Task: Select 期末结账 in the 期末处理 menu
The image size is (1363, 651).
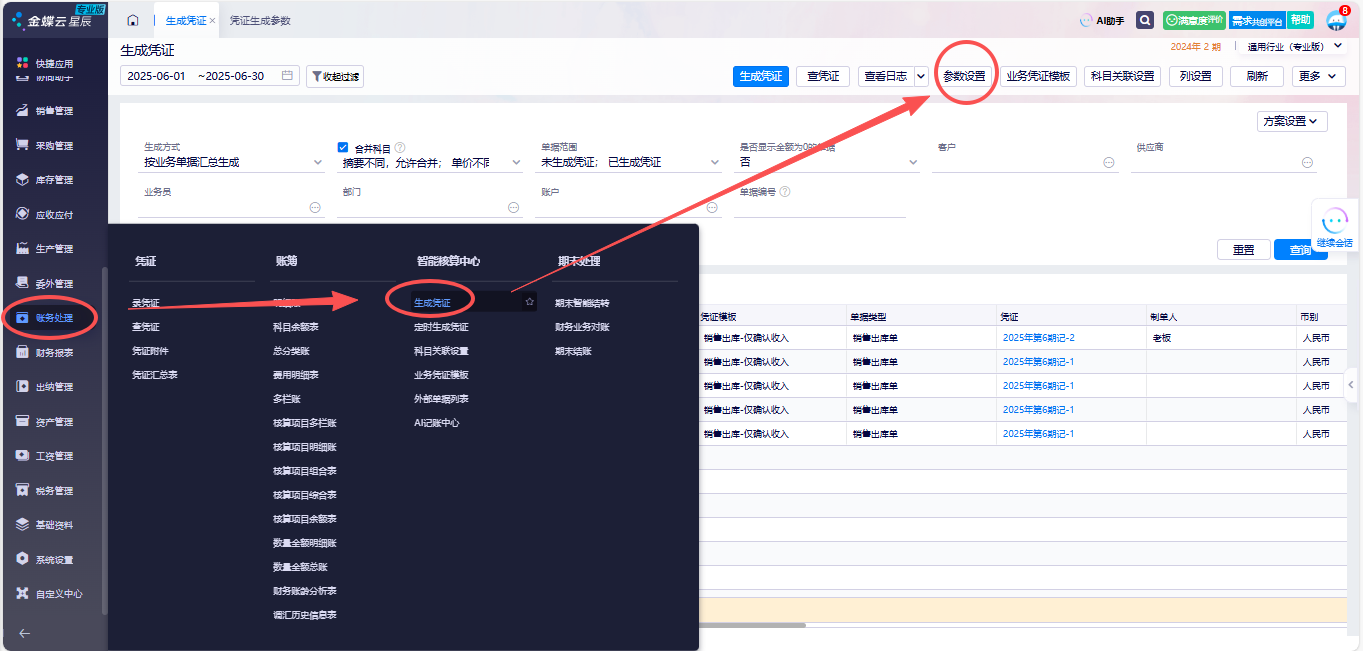Action: click(x=573, y=351)
